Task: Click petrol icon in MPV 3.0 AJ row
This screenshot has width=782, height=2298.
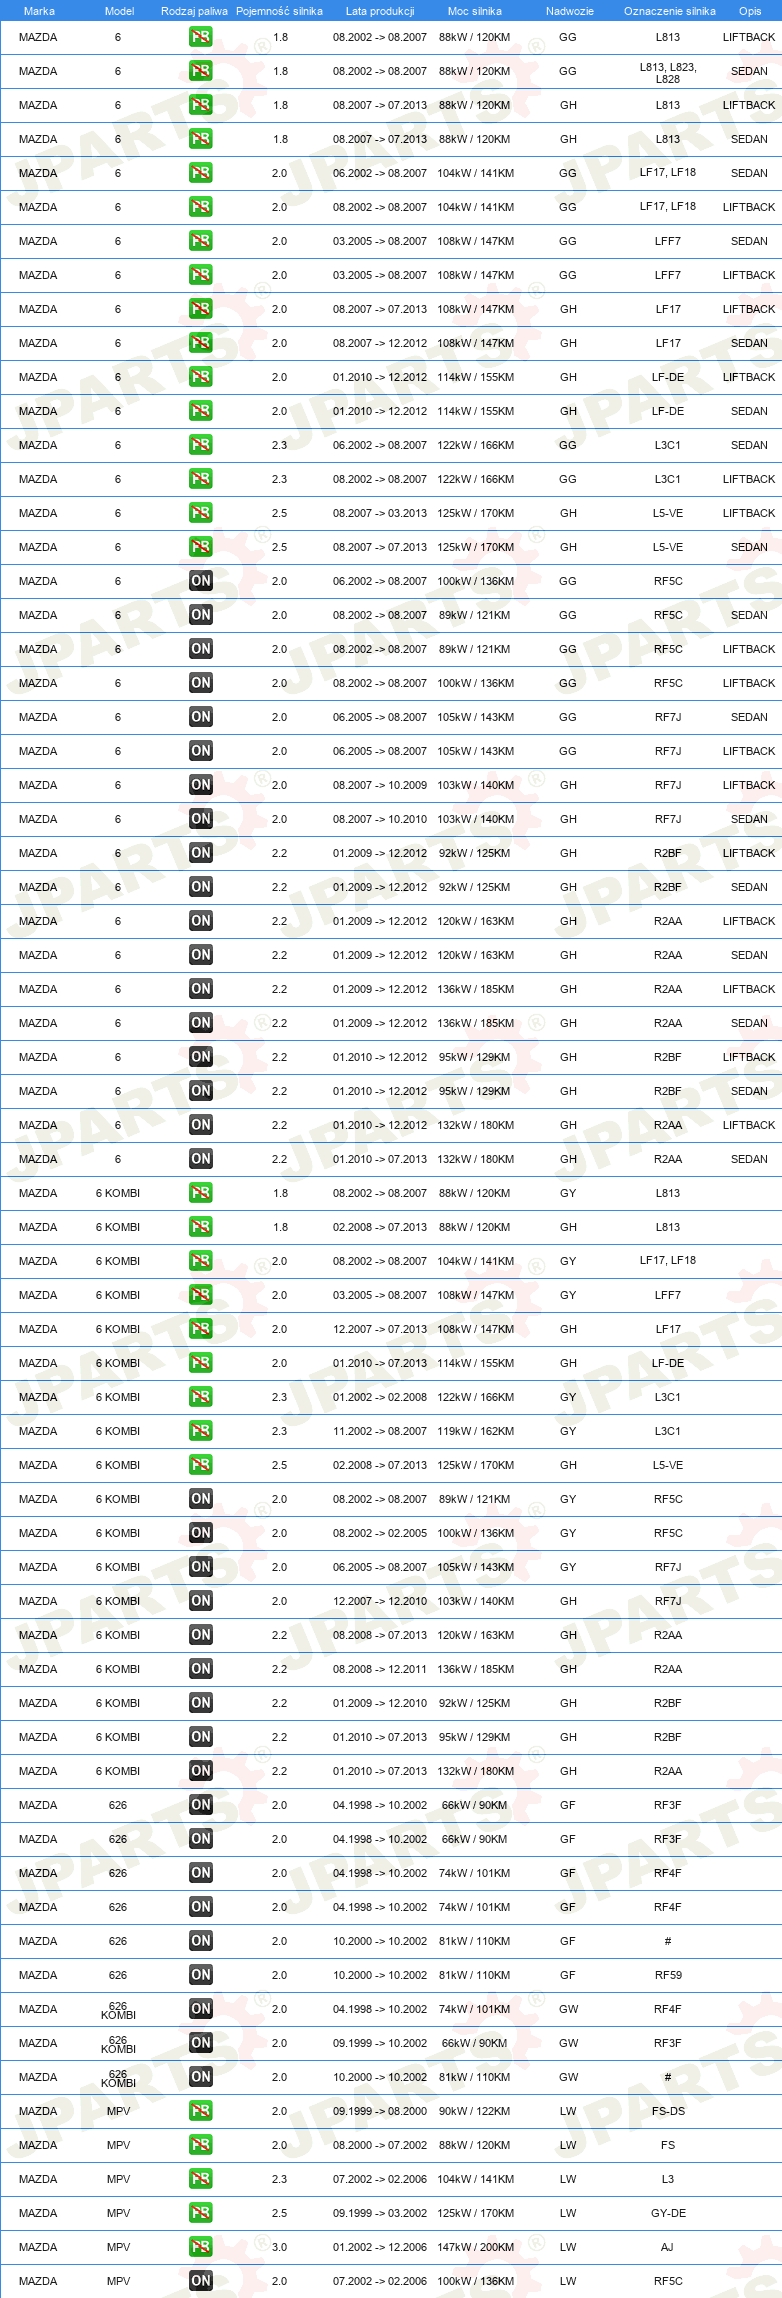Action: point(200,2247)
